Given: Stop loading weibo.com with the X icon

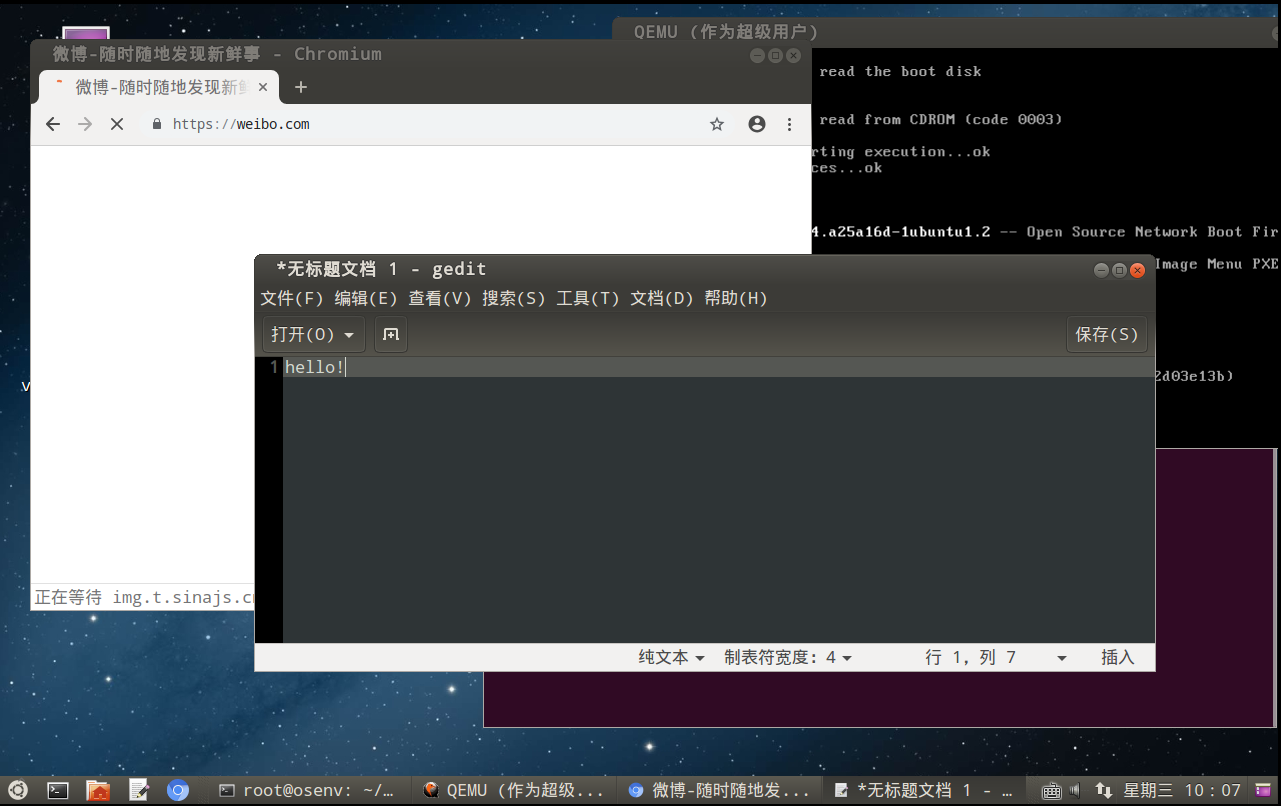Looking at the screenshot, I should [116, 124].
